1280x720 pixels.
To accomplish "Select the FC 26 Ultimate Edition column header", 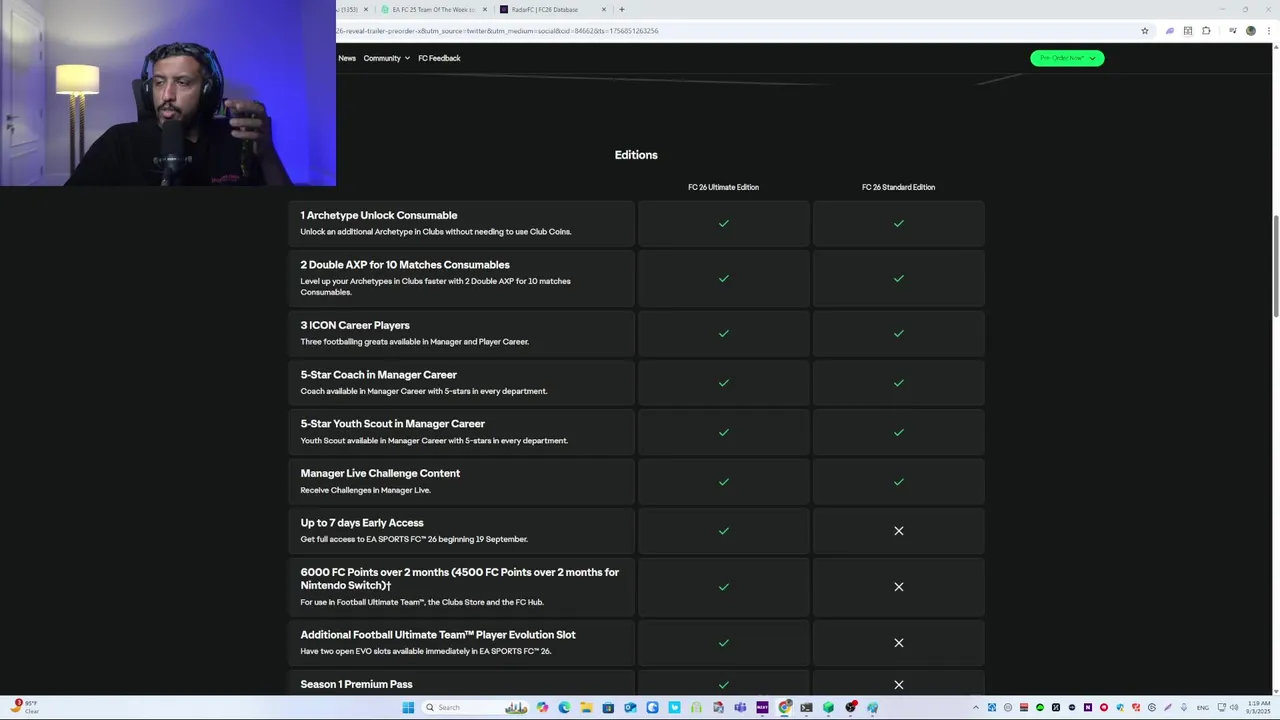I will (x=723, y=187).
